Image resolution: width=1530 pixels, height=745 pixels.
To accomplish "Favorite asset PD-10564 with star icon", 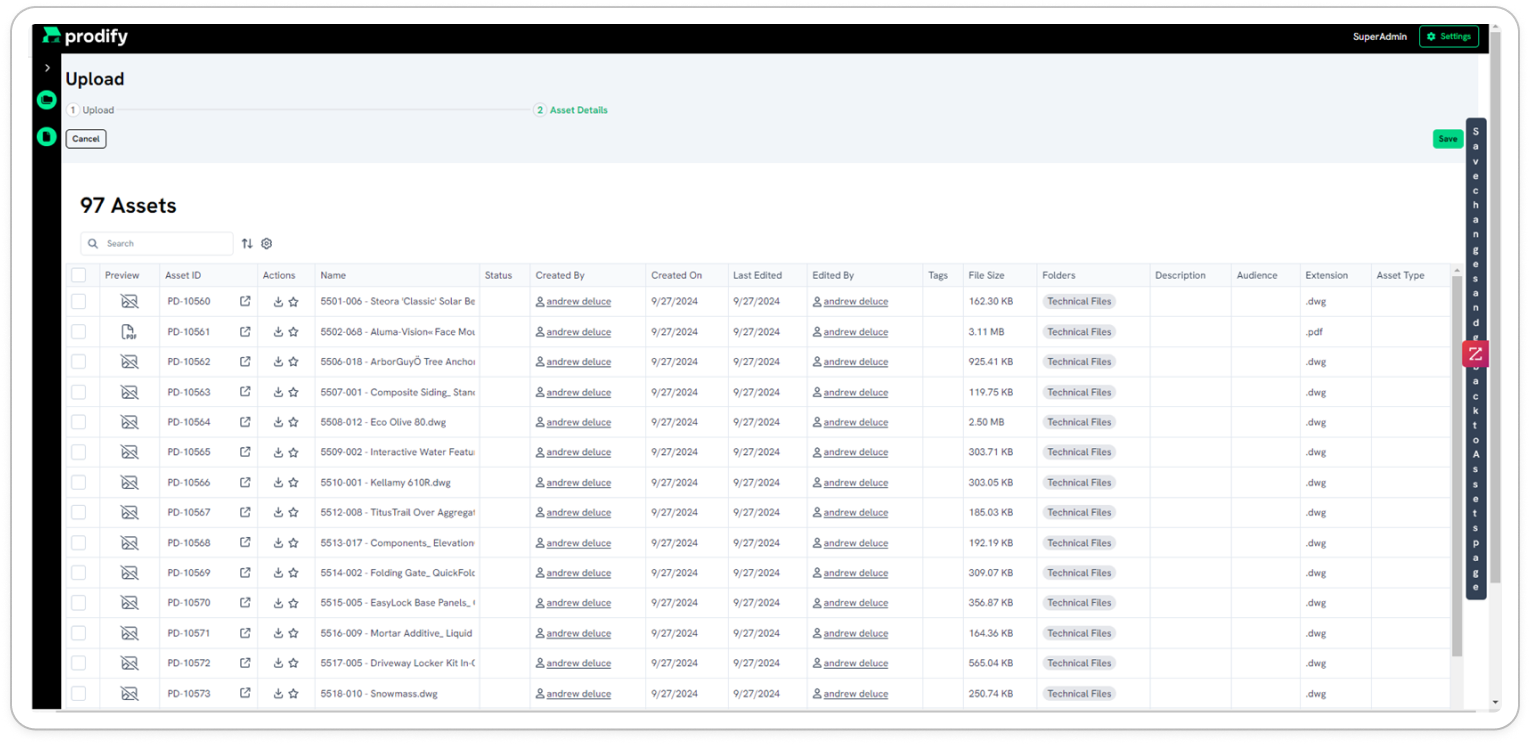I will pyautogui.click(x=294, y=422).
